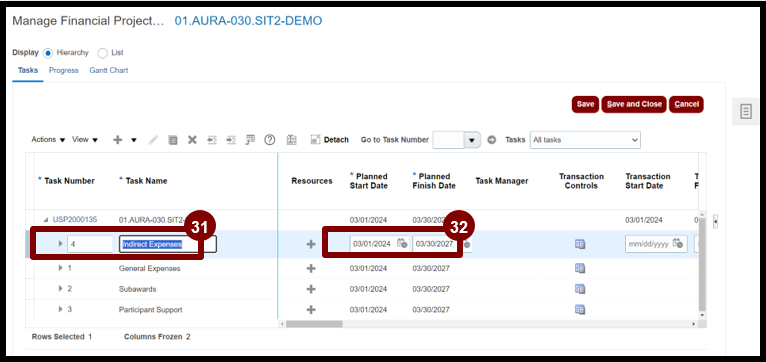
Task: Select the List display radio button
Action: click(102, 53)
